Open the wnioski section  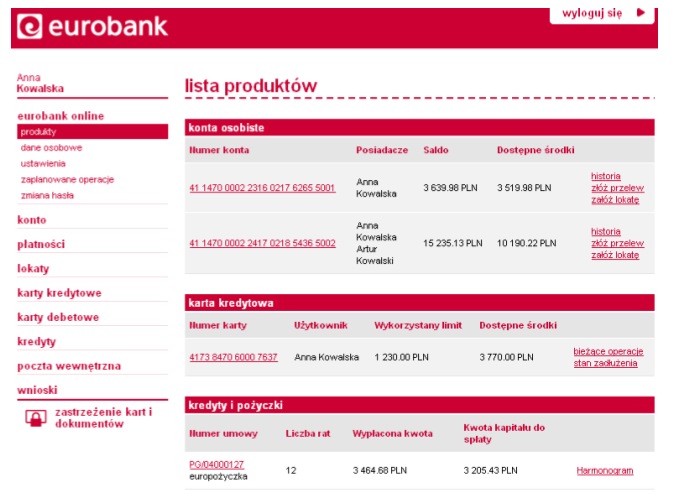click(37, 390)
